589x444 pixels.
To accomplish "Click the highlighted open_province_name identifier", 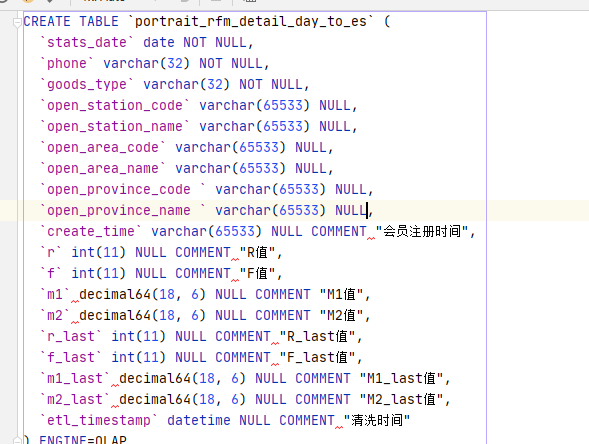I will tap(123, 211).
